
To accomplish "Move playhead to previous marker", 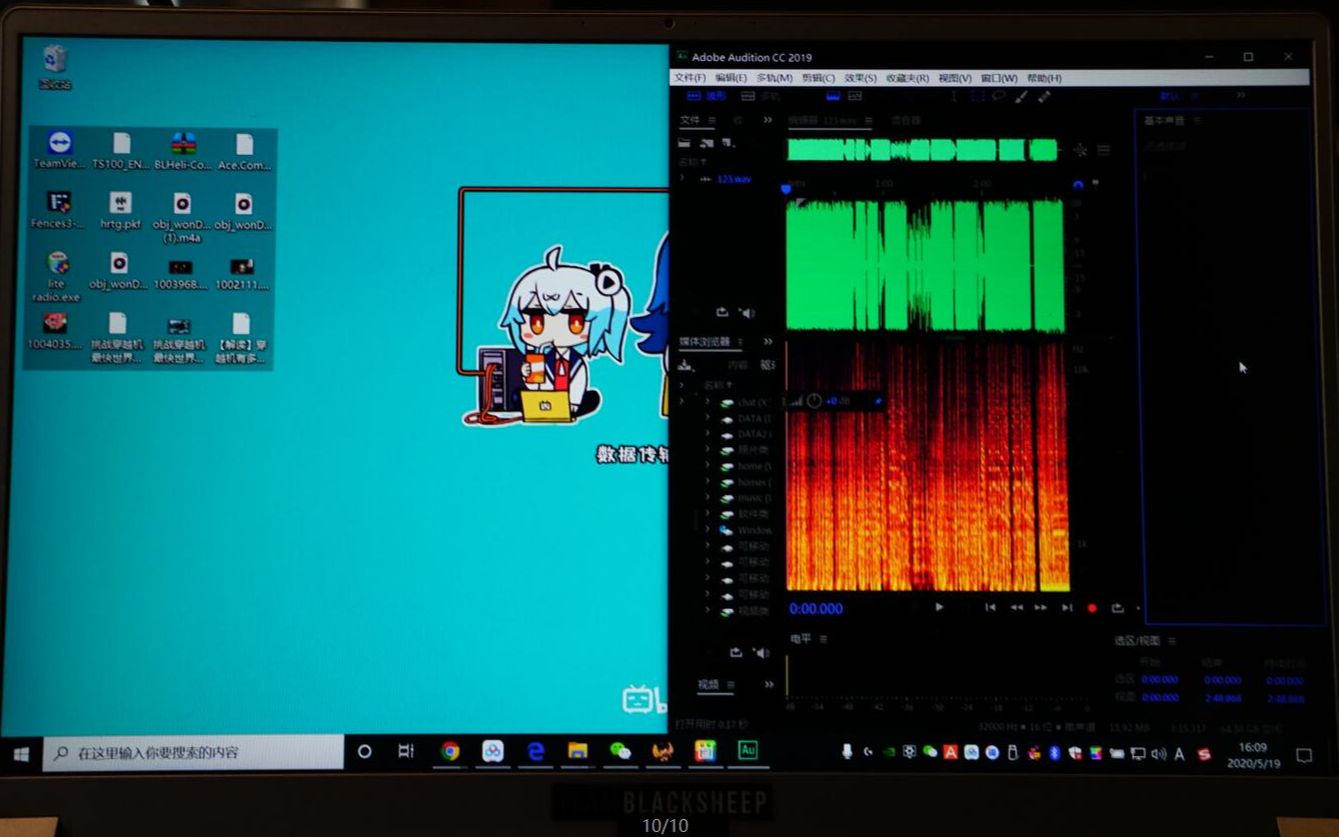I will 990,607.
